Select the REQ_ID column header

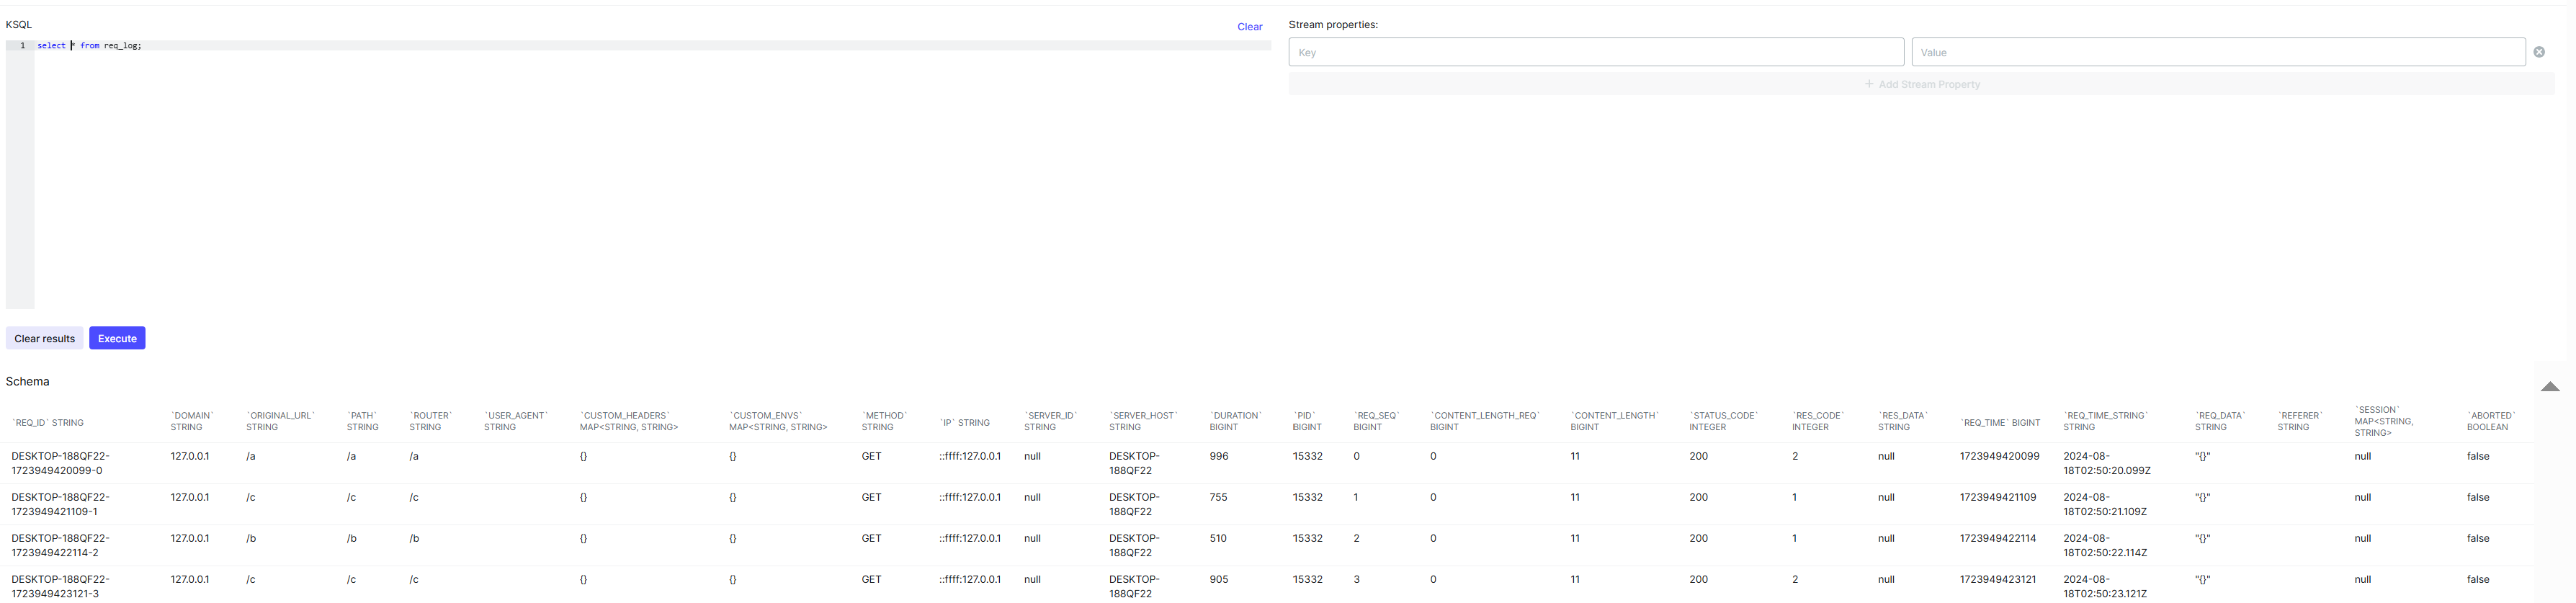point(48,422)
